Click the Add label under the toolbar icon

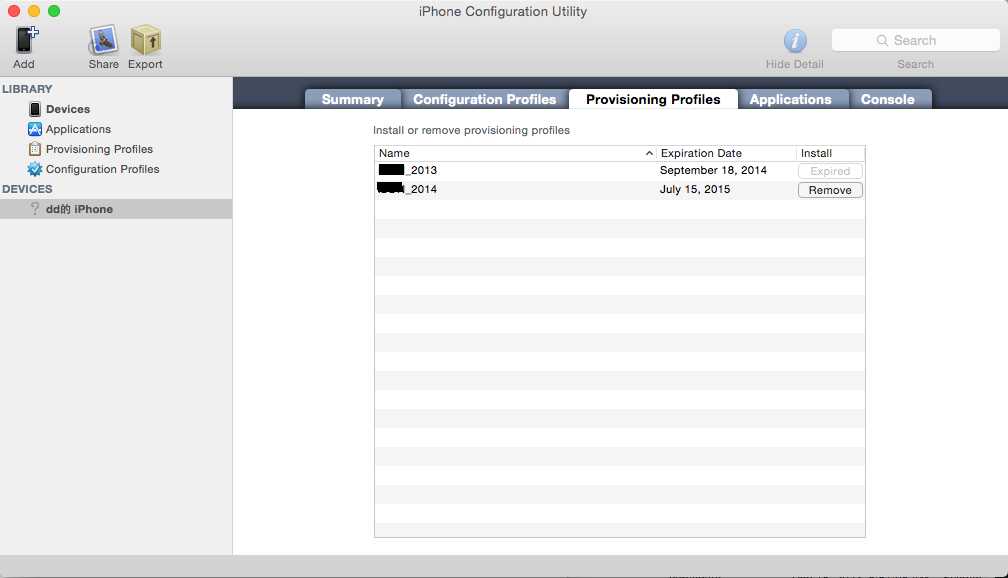tap(24, 64)
